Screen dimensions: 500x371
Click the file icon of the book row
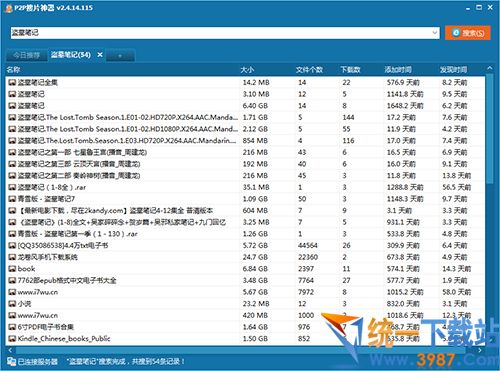(x=12, y=269)
